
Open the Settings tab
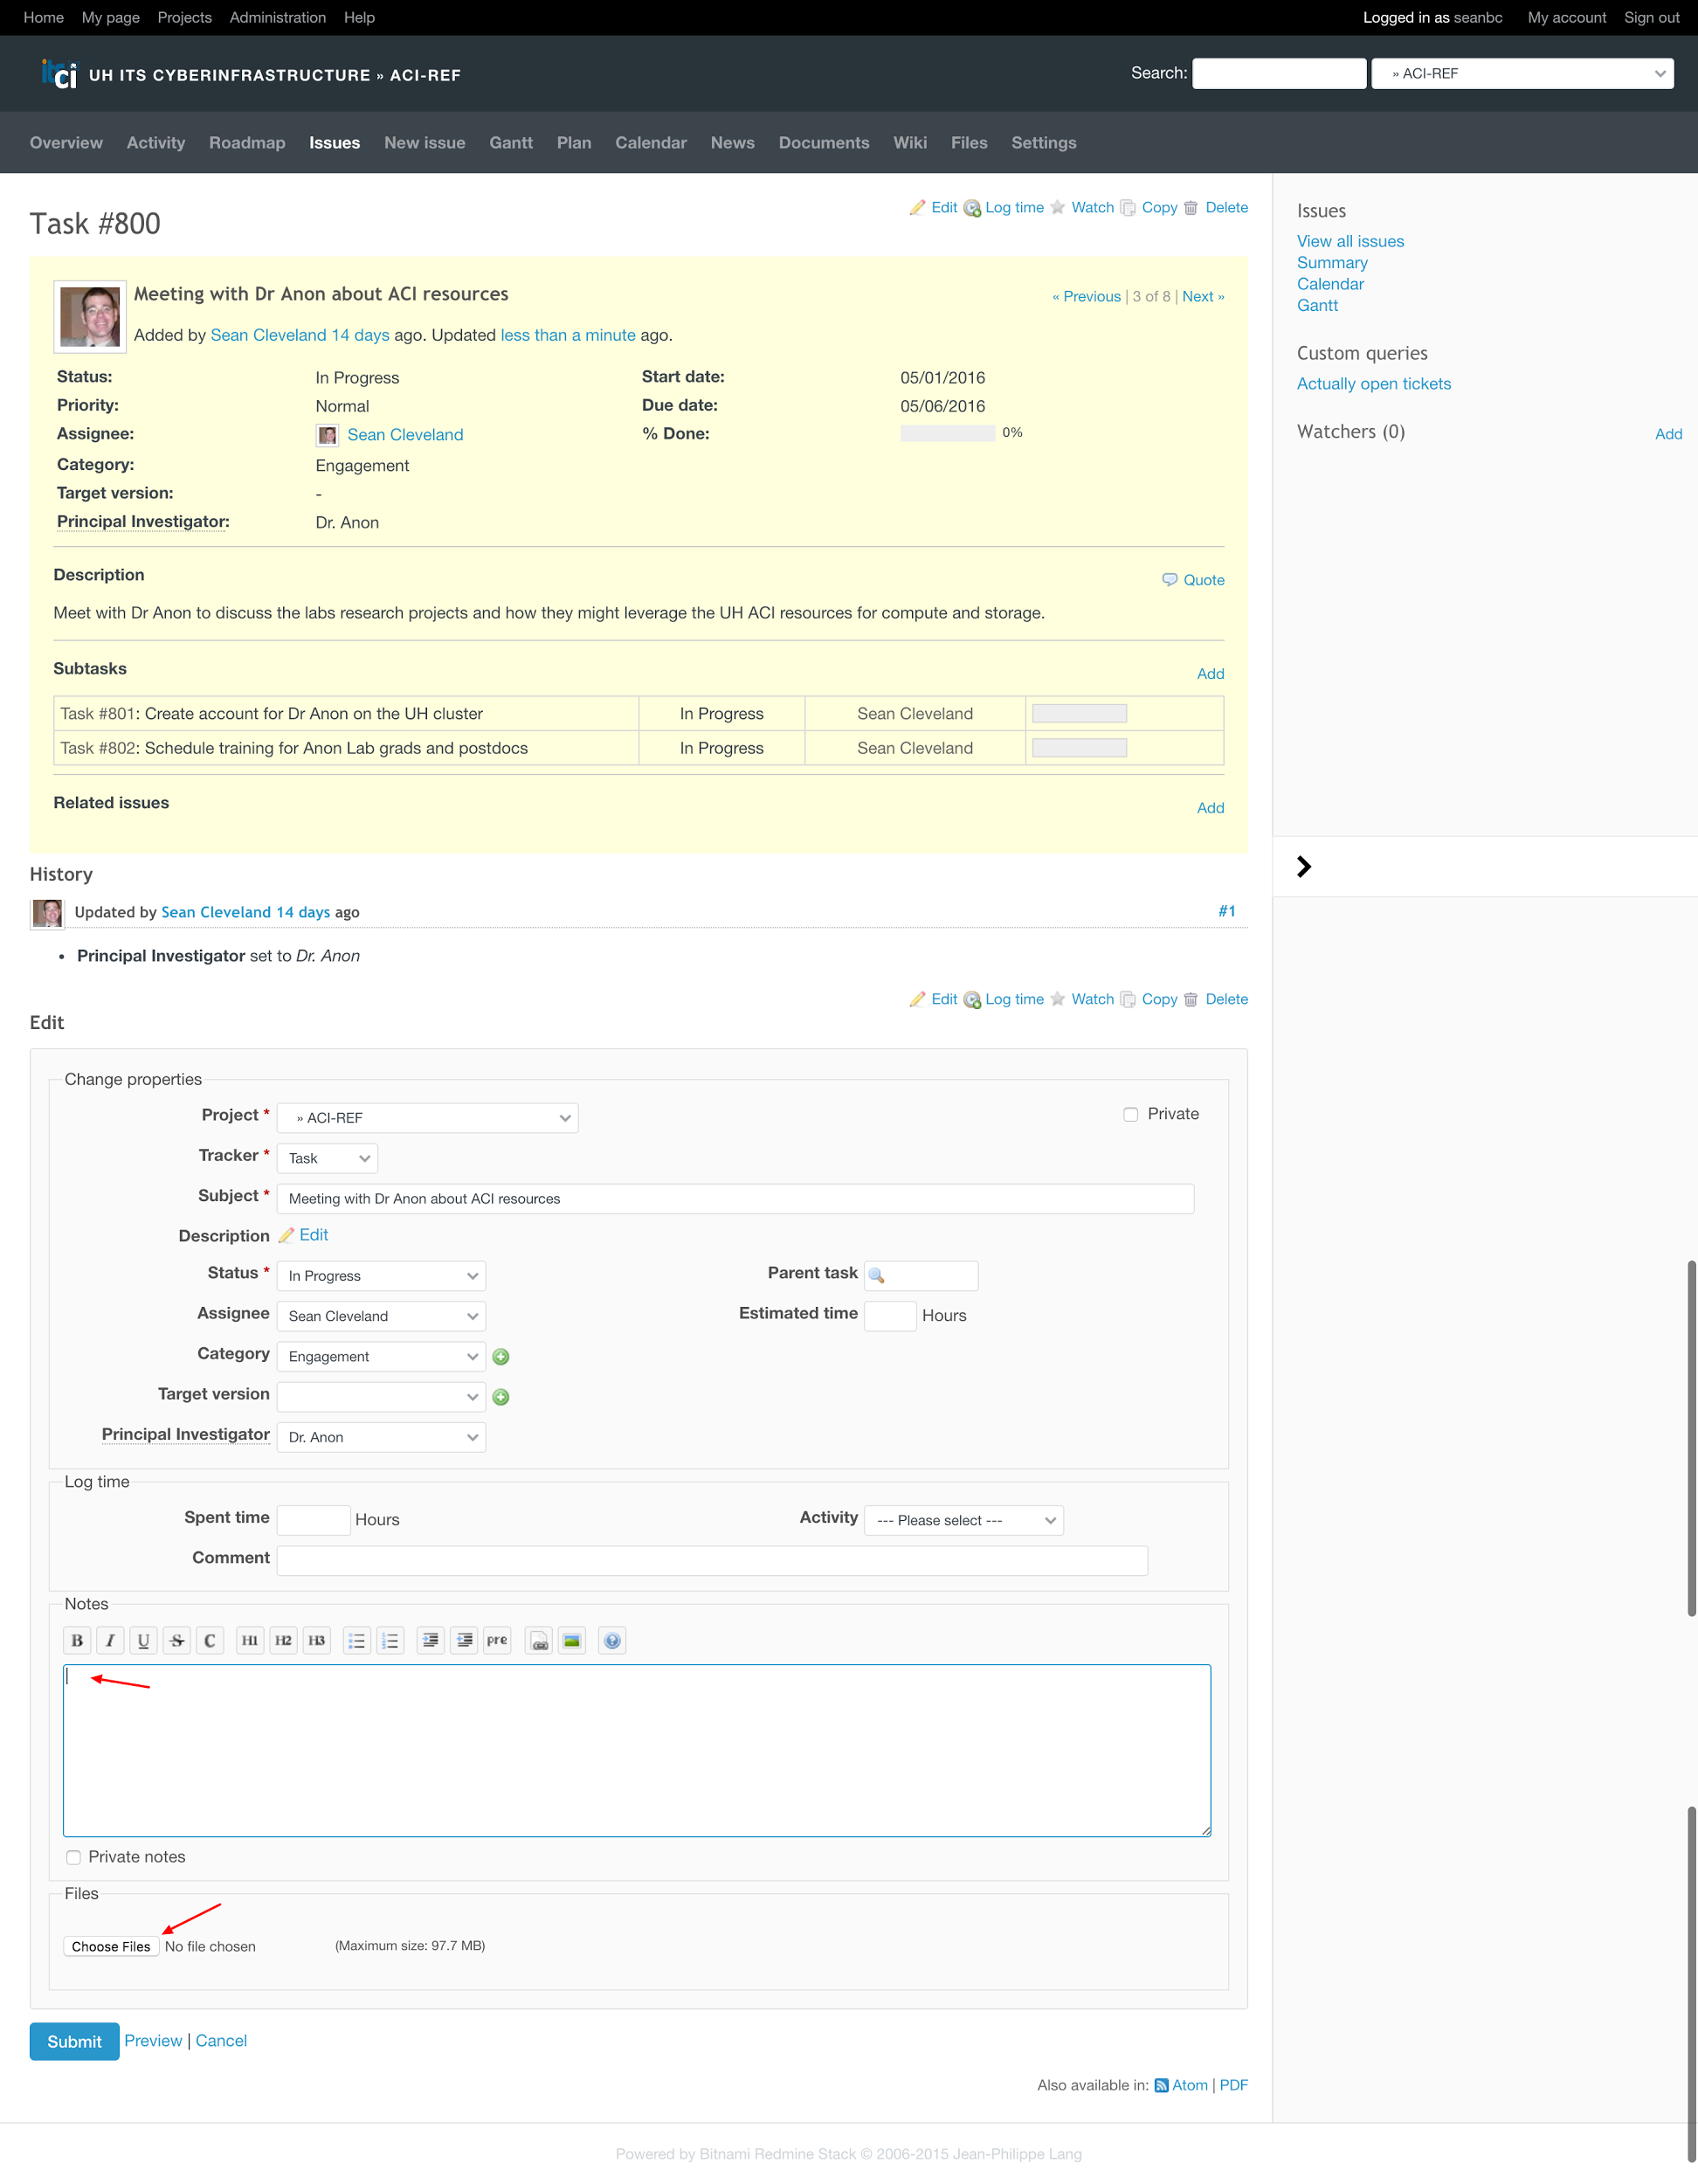pyautogui.click(x=1044, y=143)
